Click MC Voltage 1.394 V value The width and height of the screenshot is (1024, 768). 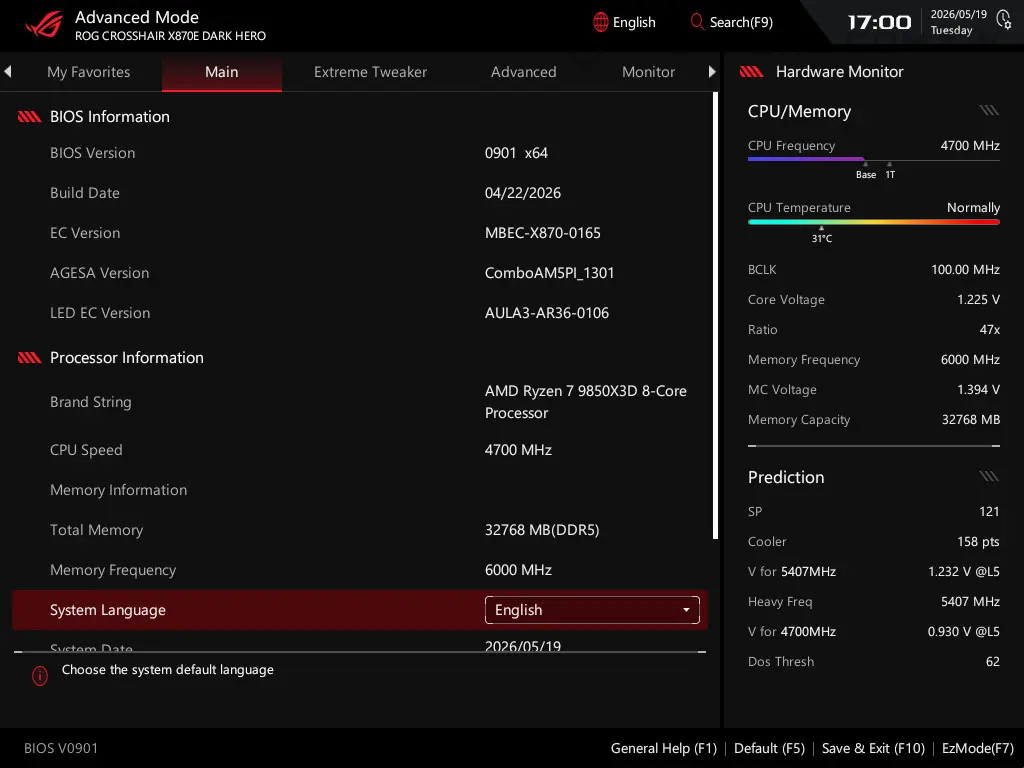click(978, 389)
